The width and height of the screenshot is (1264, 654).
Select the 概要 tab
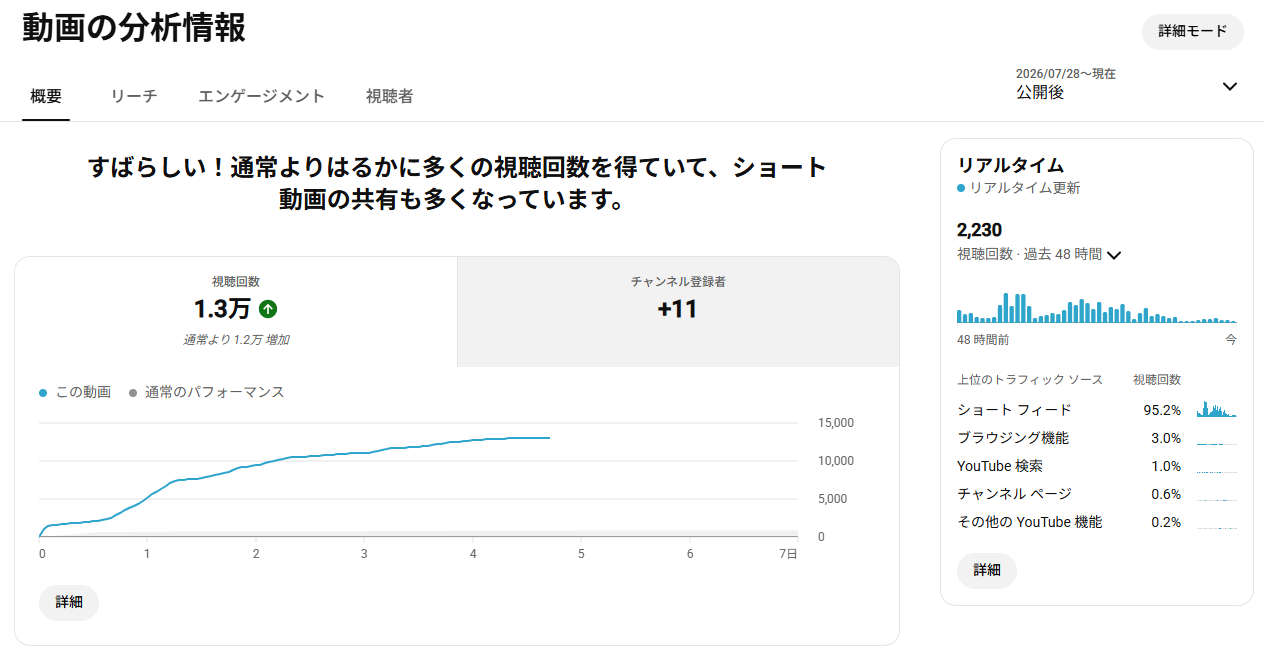click(46, 97)
